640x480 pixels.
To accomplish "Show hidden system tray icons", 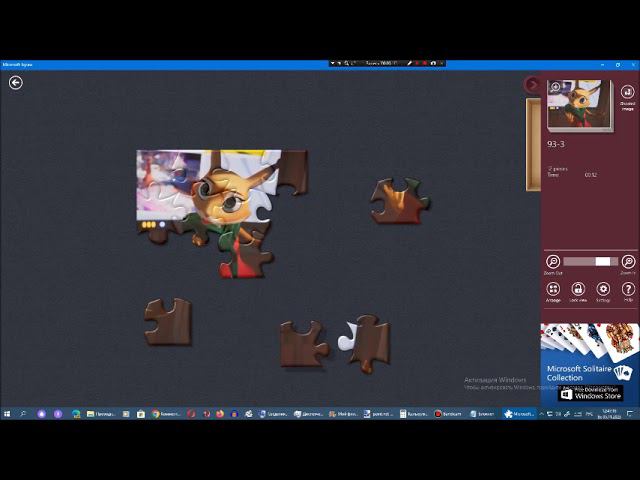I will point(542,414).
